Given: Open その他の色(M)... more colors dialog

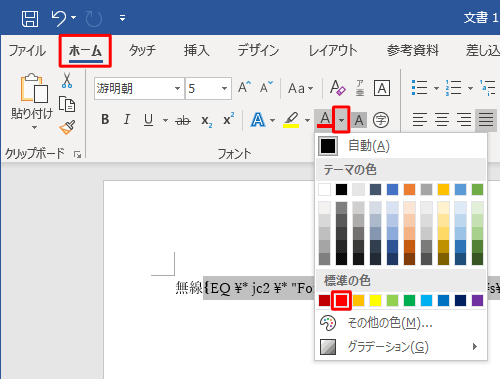Looking at the screenshot, I should (401, 323).
